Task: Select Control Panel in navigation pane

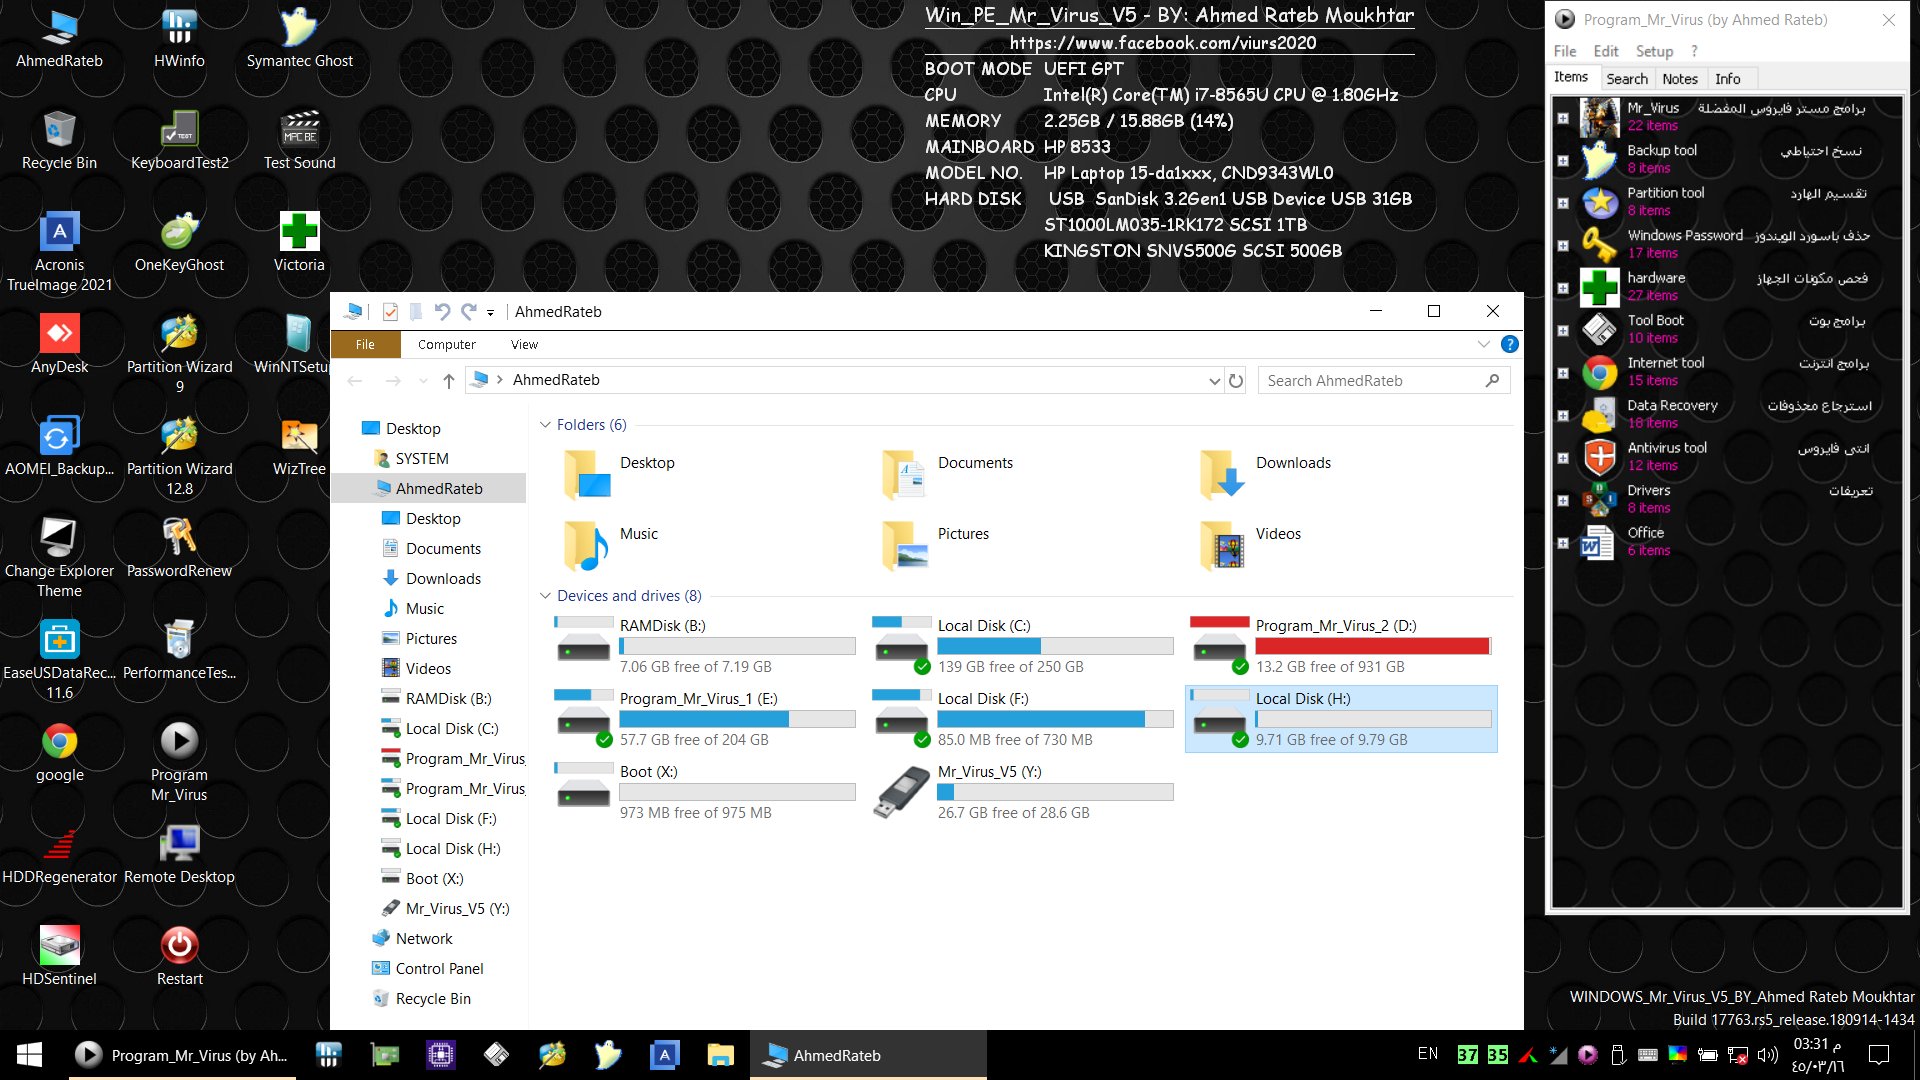Action: coord(439,968)
